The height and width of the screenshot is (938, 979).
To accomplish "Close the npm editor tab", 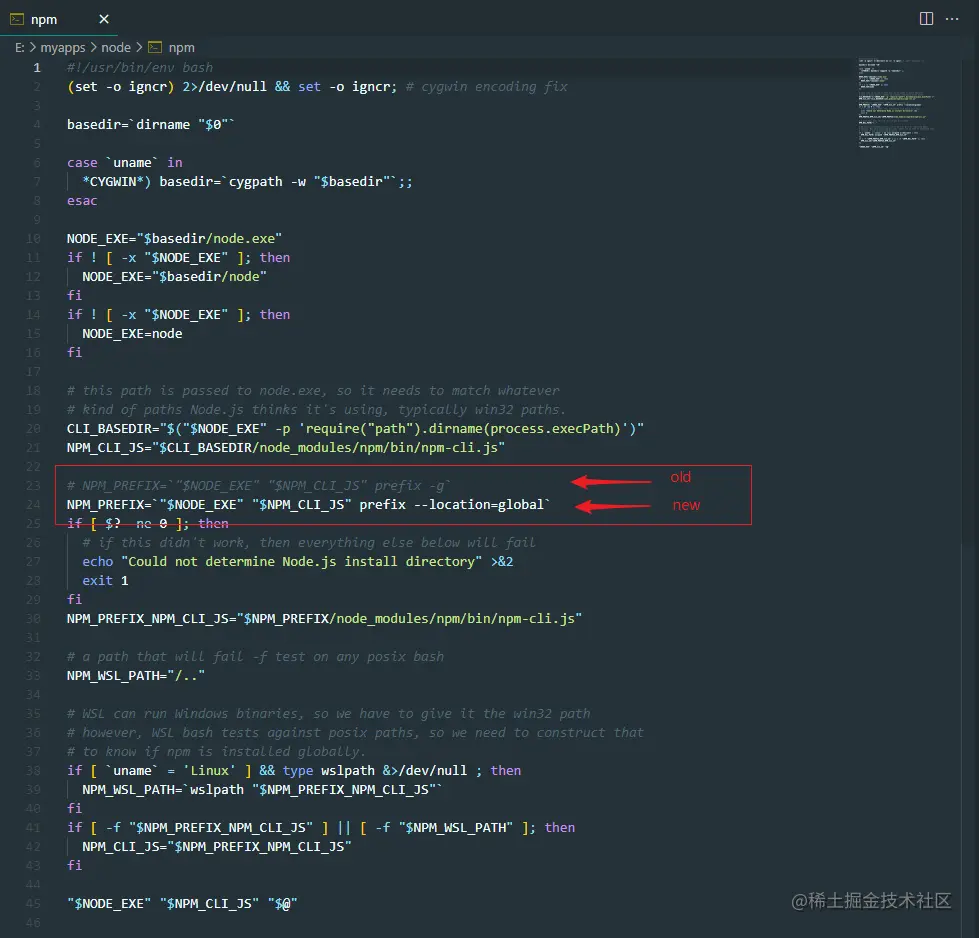I will pos(104,19).
